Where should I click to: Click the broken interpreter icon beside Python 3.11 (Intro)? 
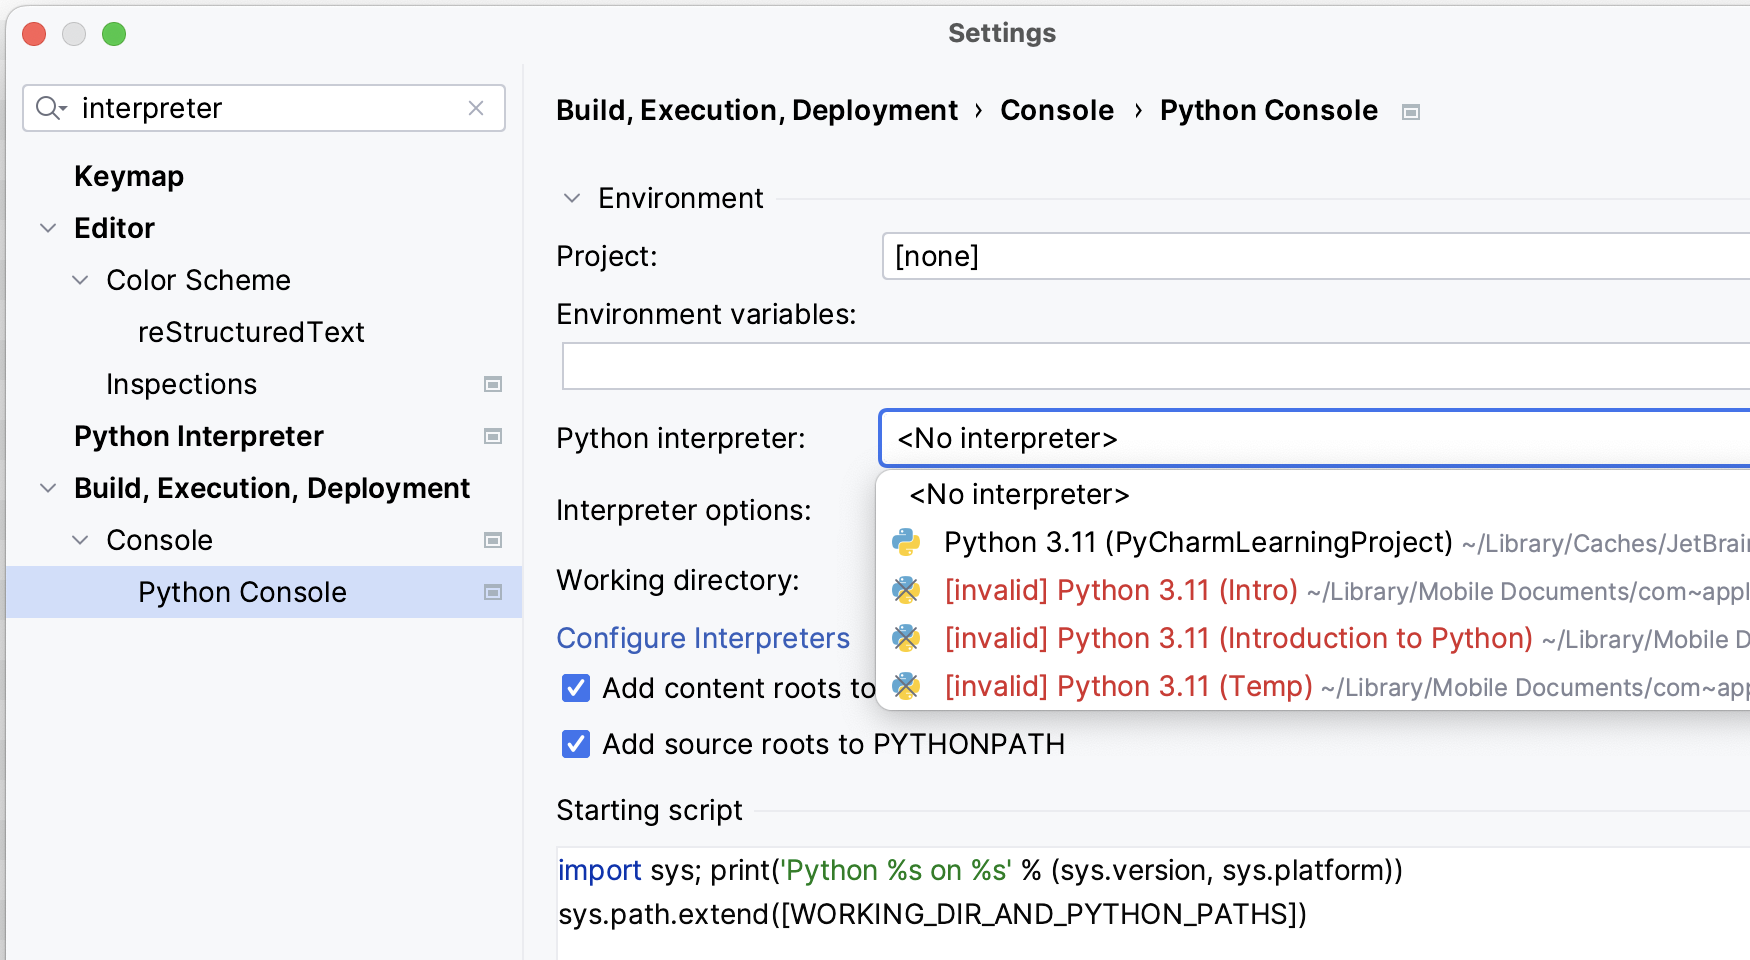pos(907,590)
